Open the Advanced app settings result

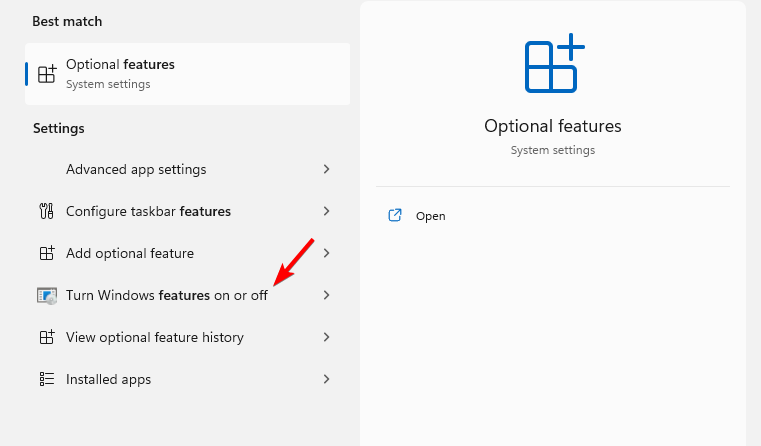136,169
